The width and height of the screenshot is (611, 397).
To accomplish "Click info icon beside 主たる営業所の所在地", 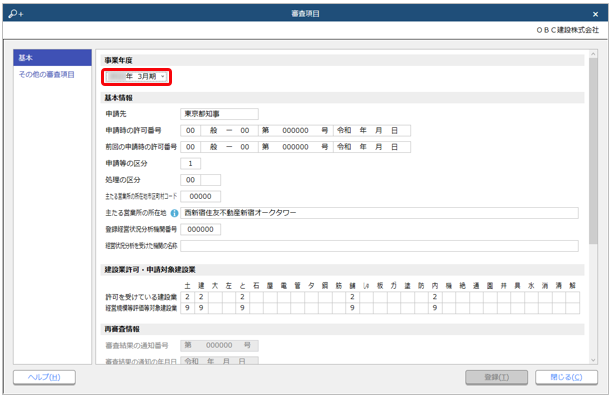I will coord(174,213).
